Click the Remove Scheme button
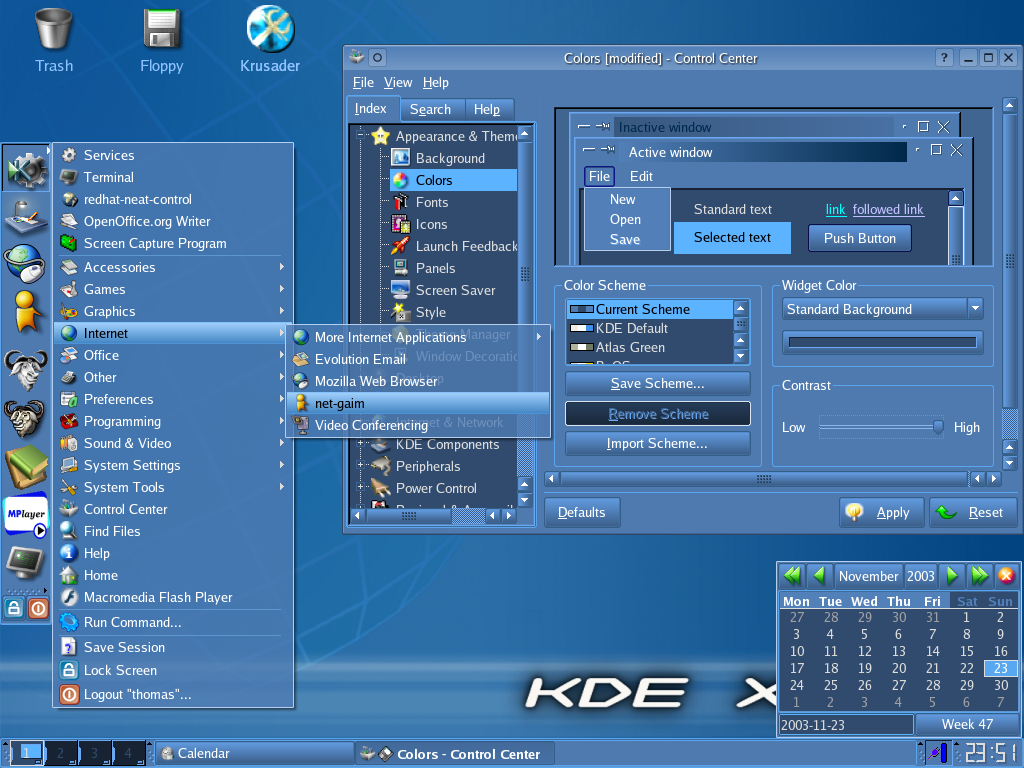This screenshot has height=768, width=1024. 658,413
